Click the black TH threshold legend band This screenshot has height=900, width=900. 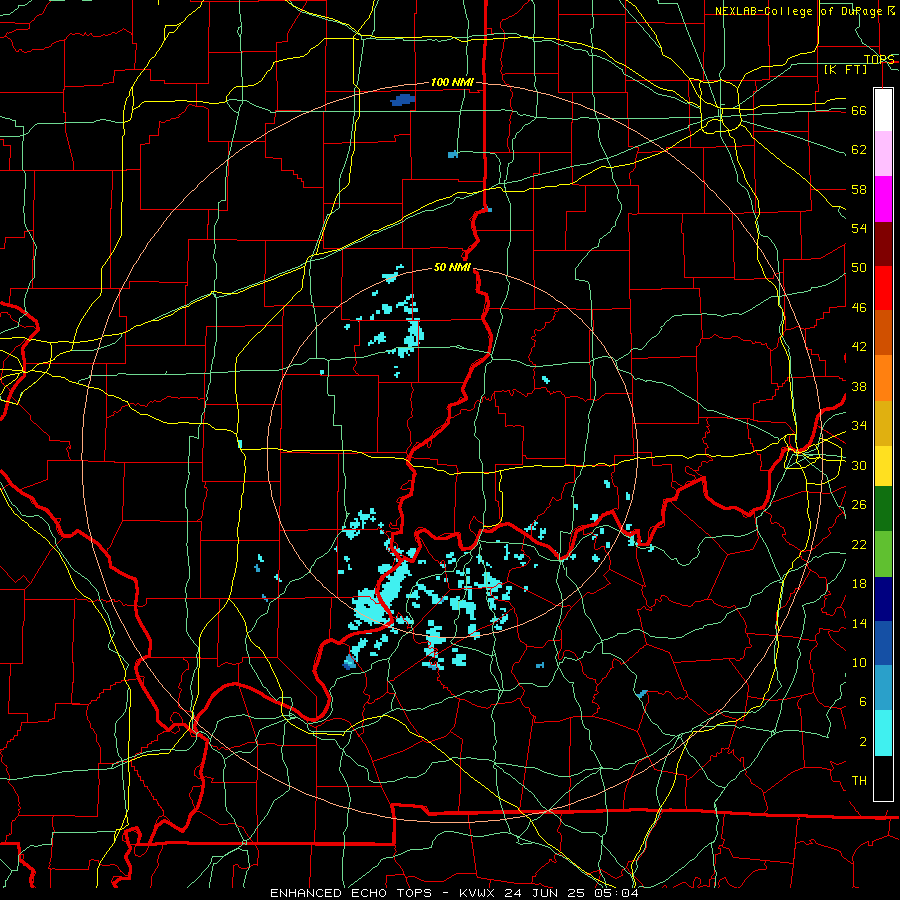(x=883, y=778)
